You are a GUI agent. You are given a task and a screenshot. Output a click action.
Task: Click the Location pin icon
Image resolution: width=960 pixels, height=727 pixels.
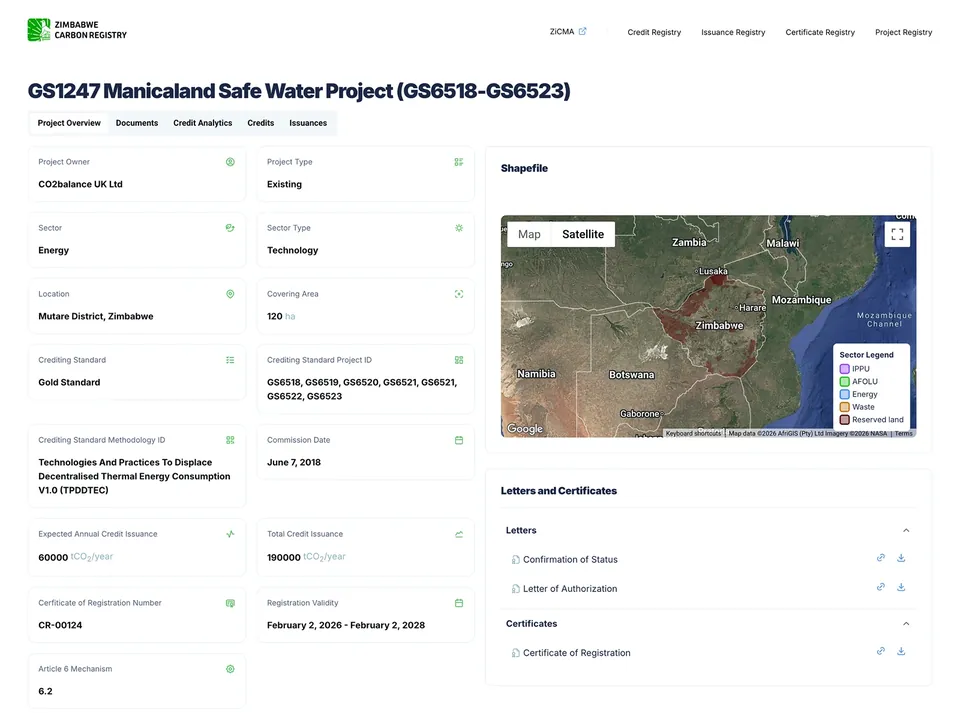coord(230,294)
